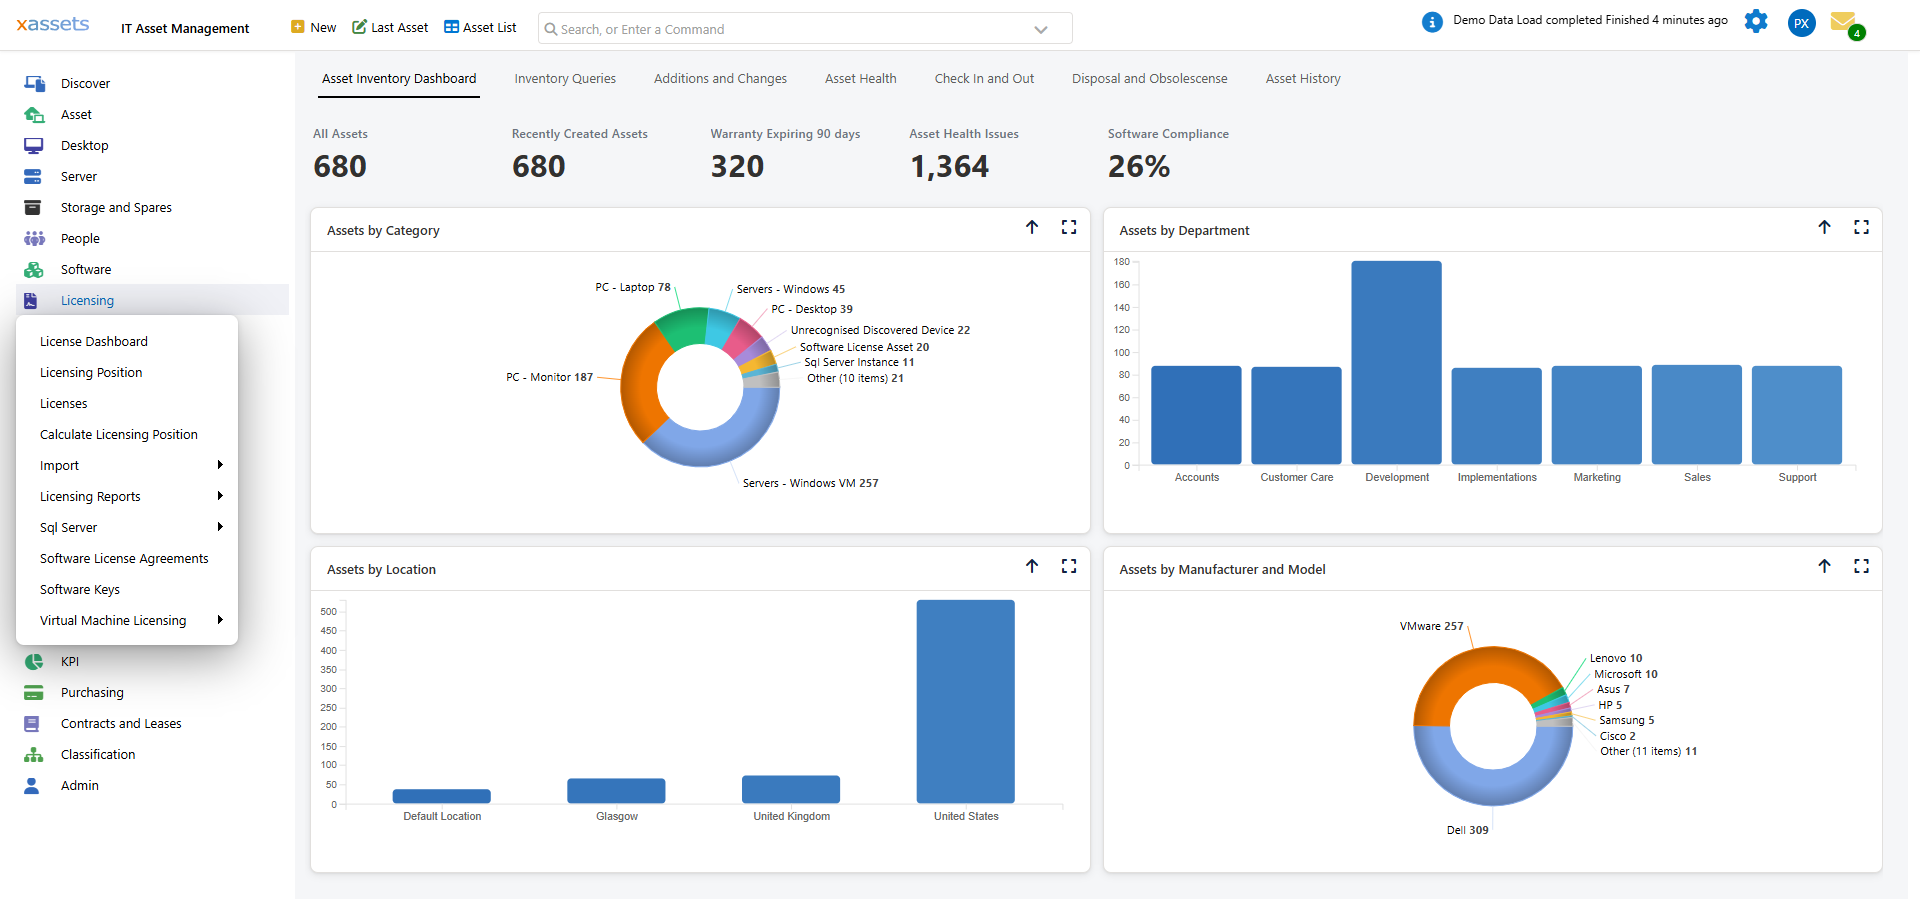This screenshot has width=1920, height=911.
Task: Click the mail notifications envelope icon
Action: point(1842,21)
